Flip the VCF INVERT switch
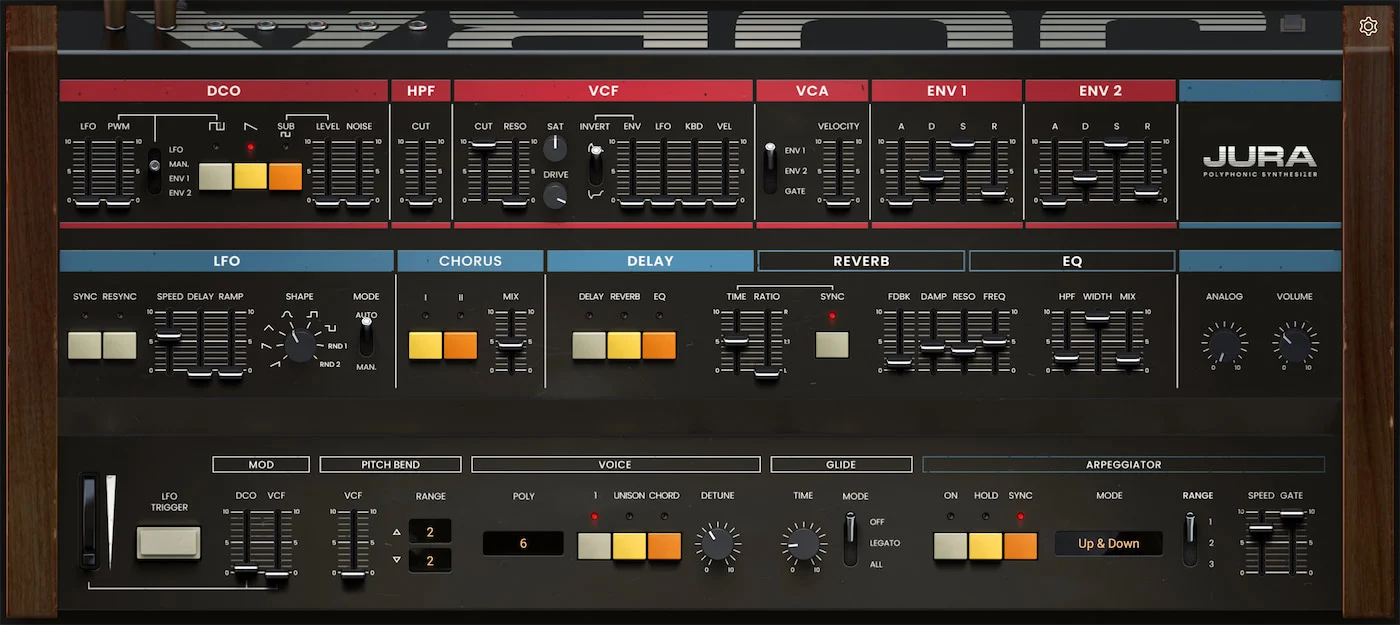Image resolution: width=1400 pixels, height=625 pixels. tap(596, 166)
